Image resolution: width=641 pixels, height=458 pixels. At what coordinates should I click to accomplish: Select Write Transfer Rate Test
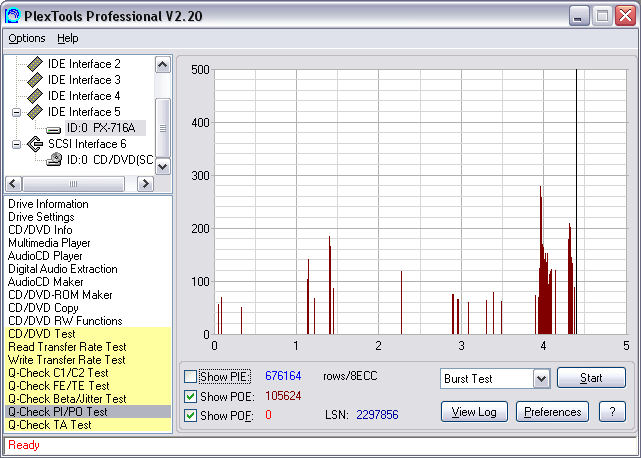(x=88, y=360)
